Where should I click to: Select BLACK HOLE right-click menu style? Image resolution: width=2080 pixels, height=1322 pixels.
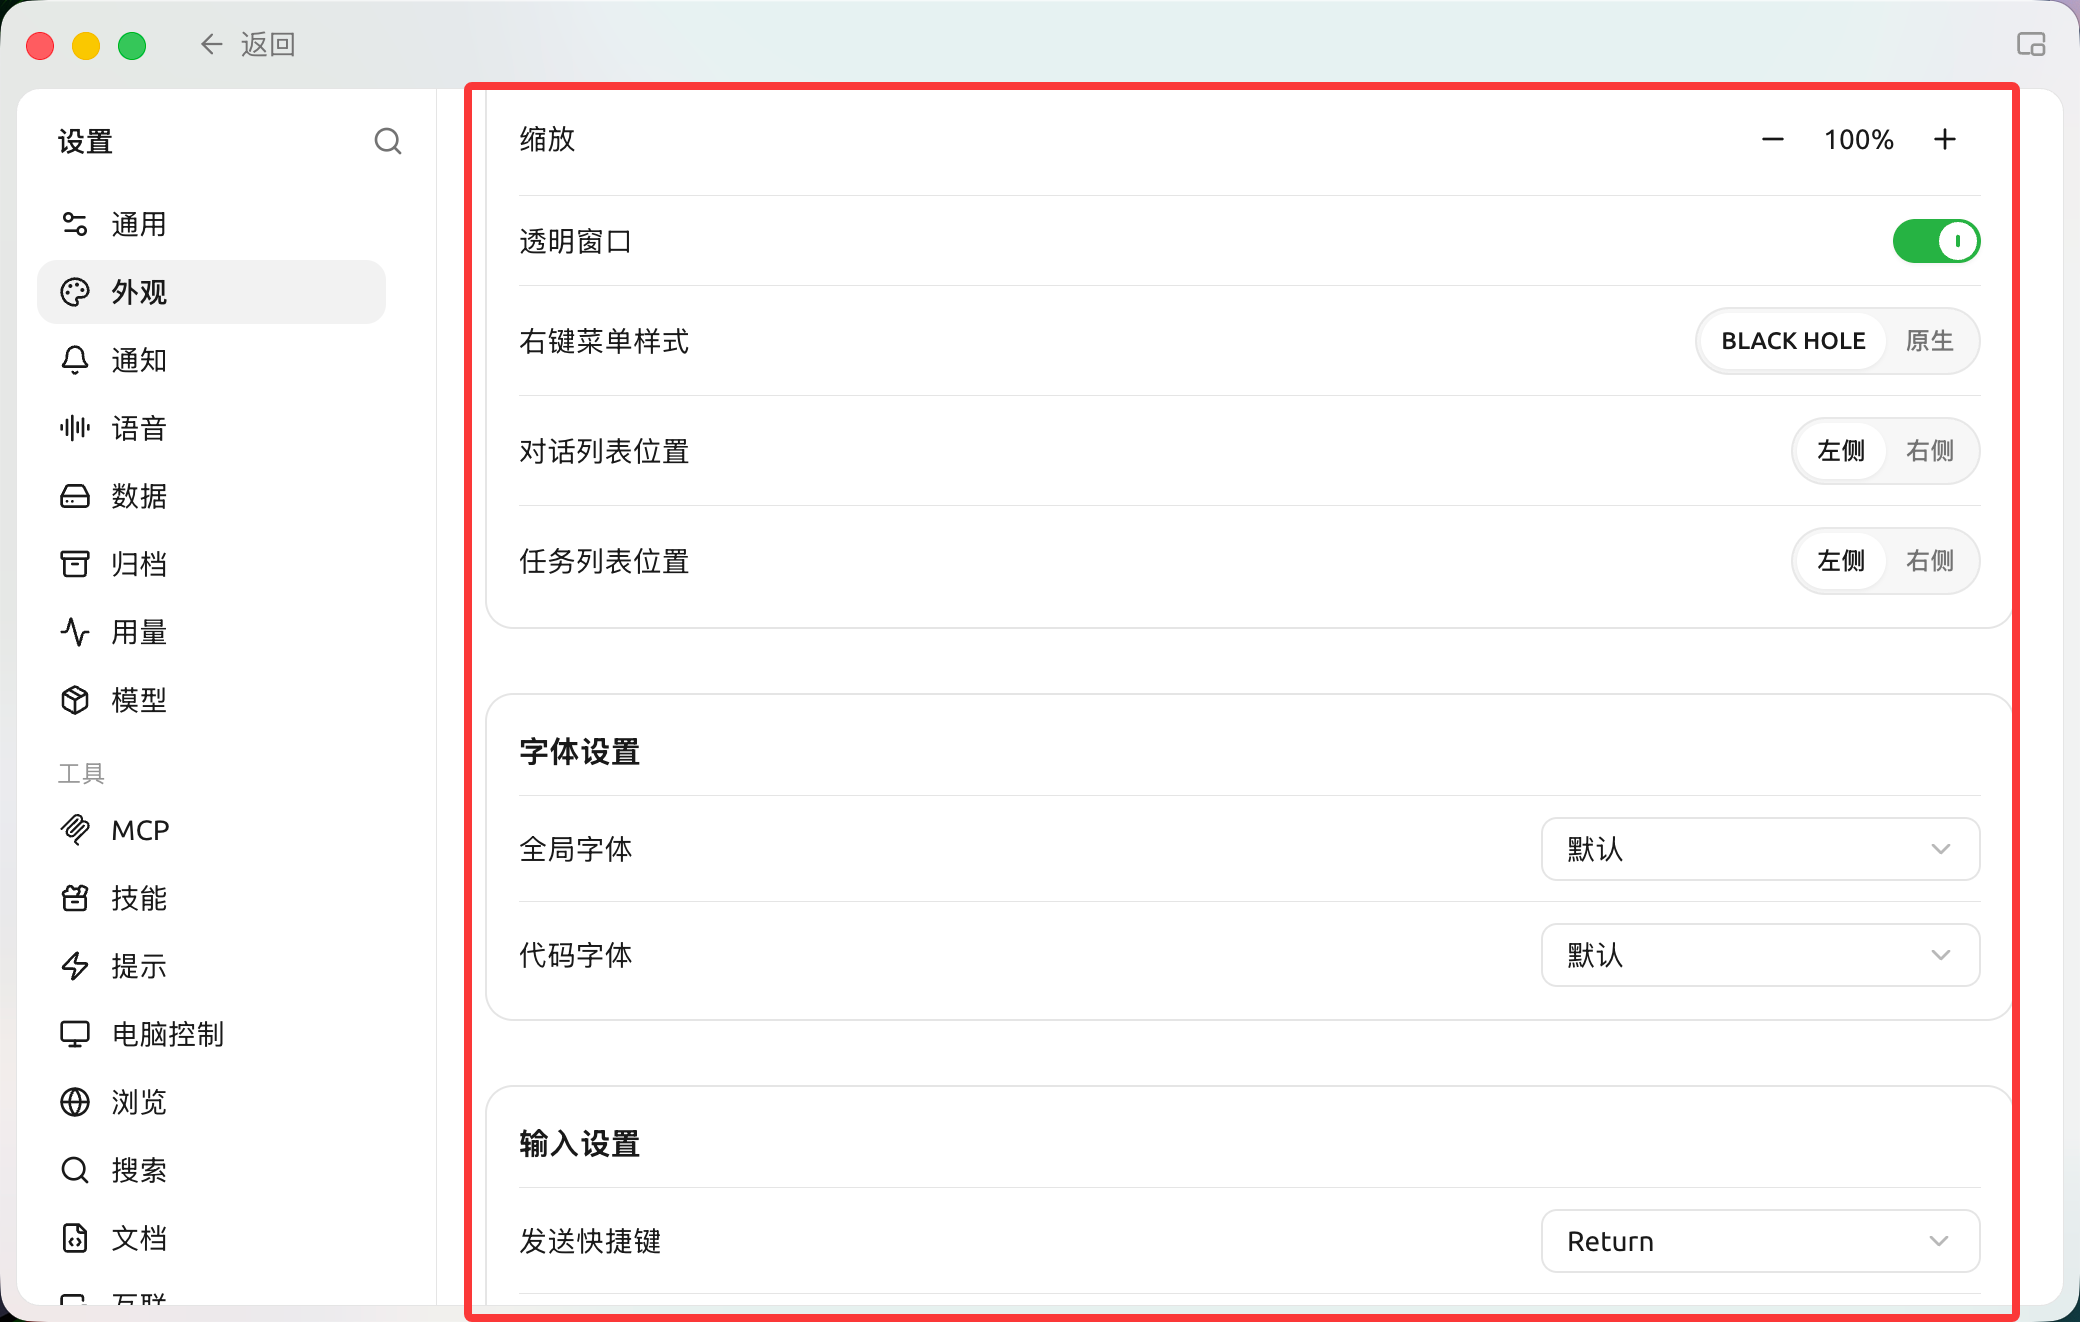[1792, 341]
